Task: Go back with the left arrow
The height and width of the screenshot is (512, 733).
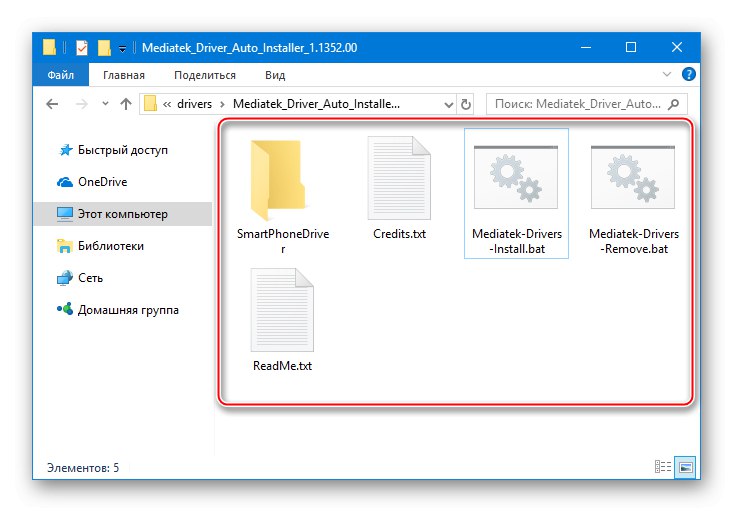Action: tap(52, 104)
